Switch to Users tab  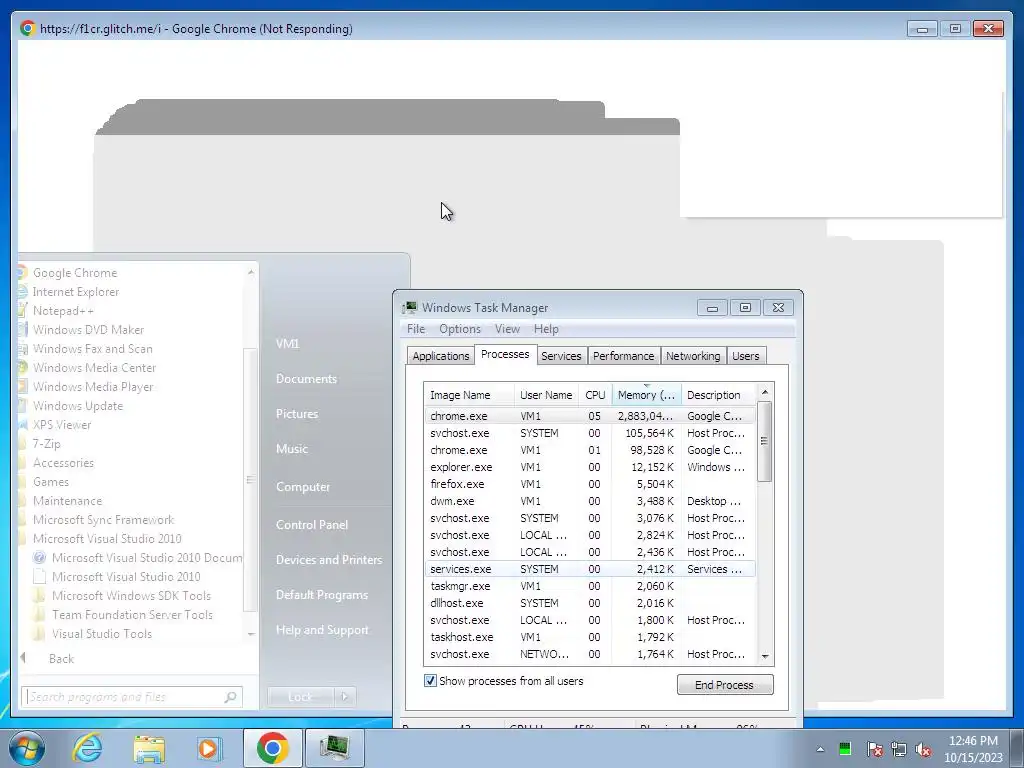[x=745, y=356]
